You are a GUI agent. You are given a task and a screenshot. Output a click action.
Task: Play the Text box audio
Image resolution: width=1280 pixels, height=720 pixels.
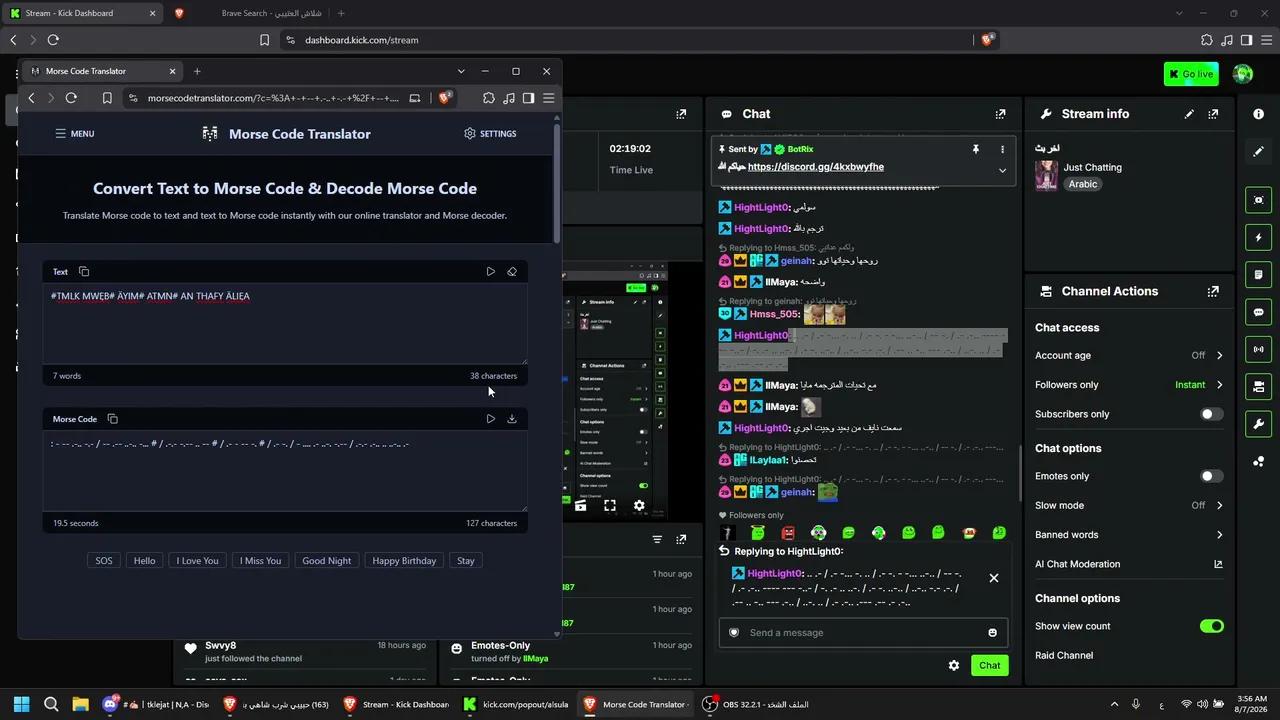pyautogui.click(x=490, y=271)
